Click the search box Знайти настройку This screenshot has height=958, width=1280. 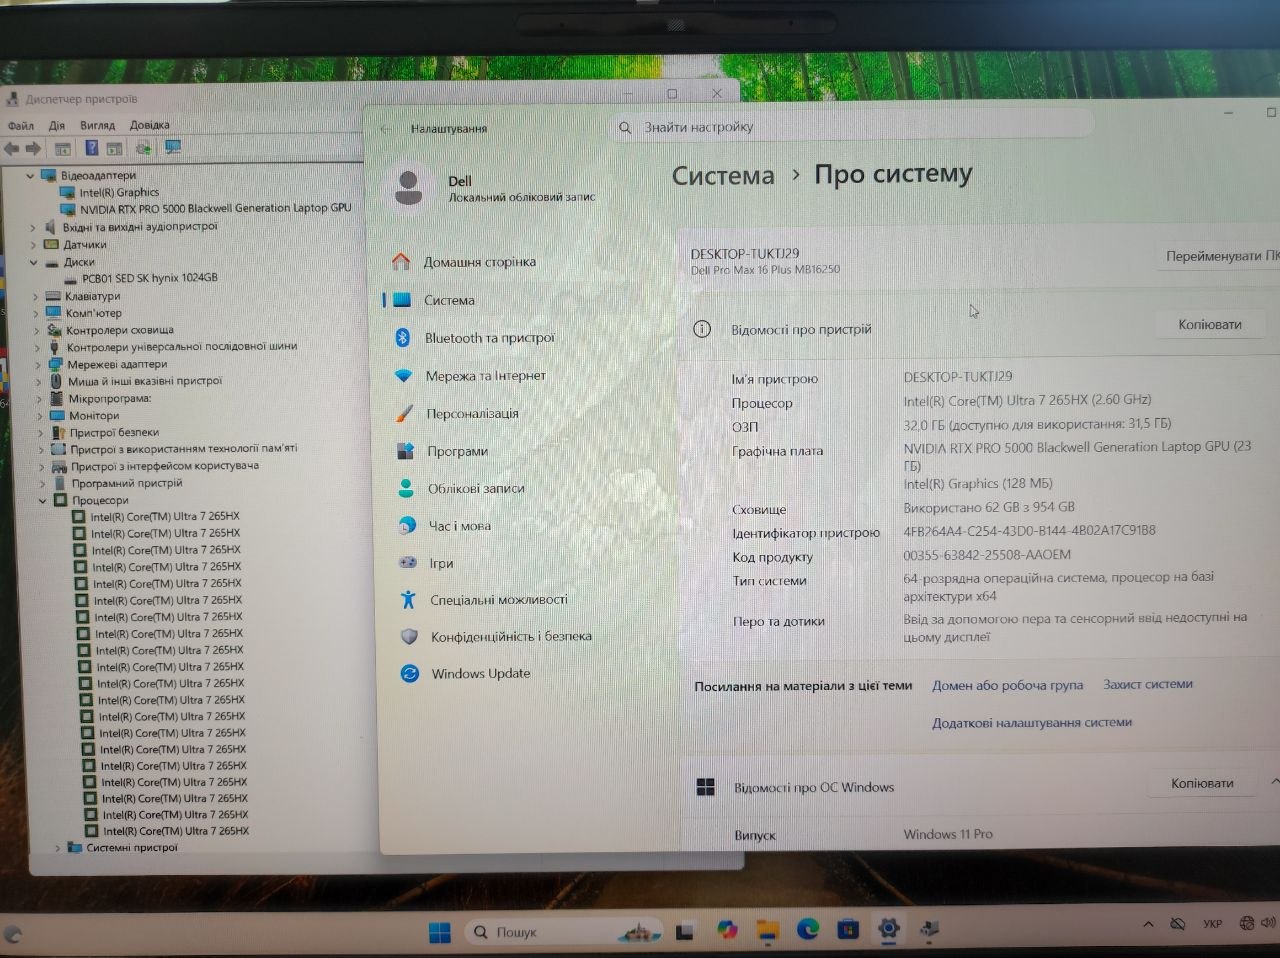(853, 127)
